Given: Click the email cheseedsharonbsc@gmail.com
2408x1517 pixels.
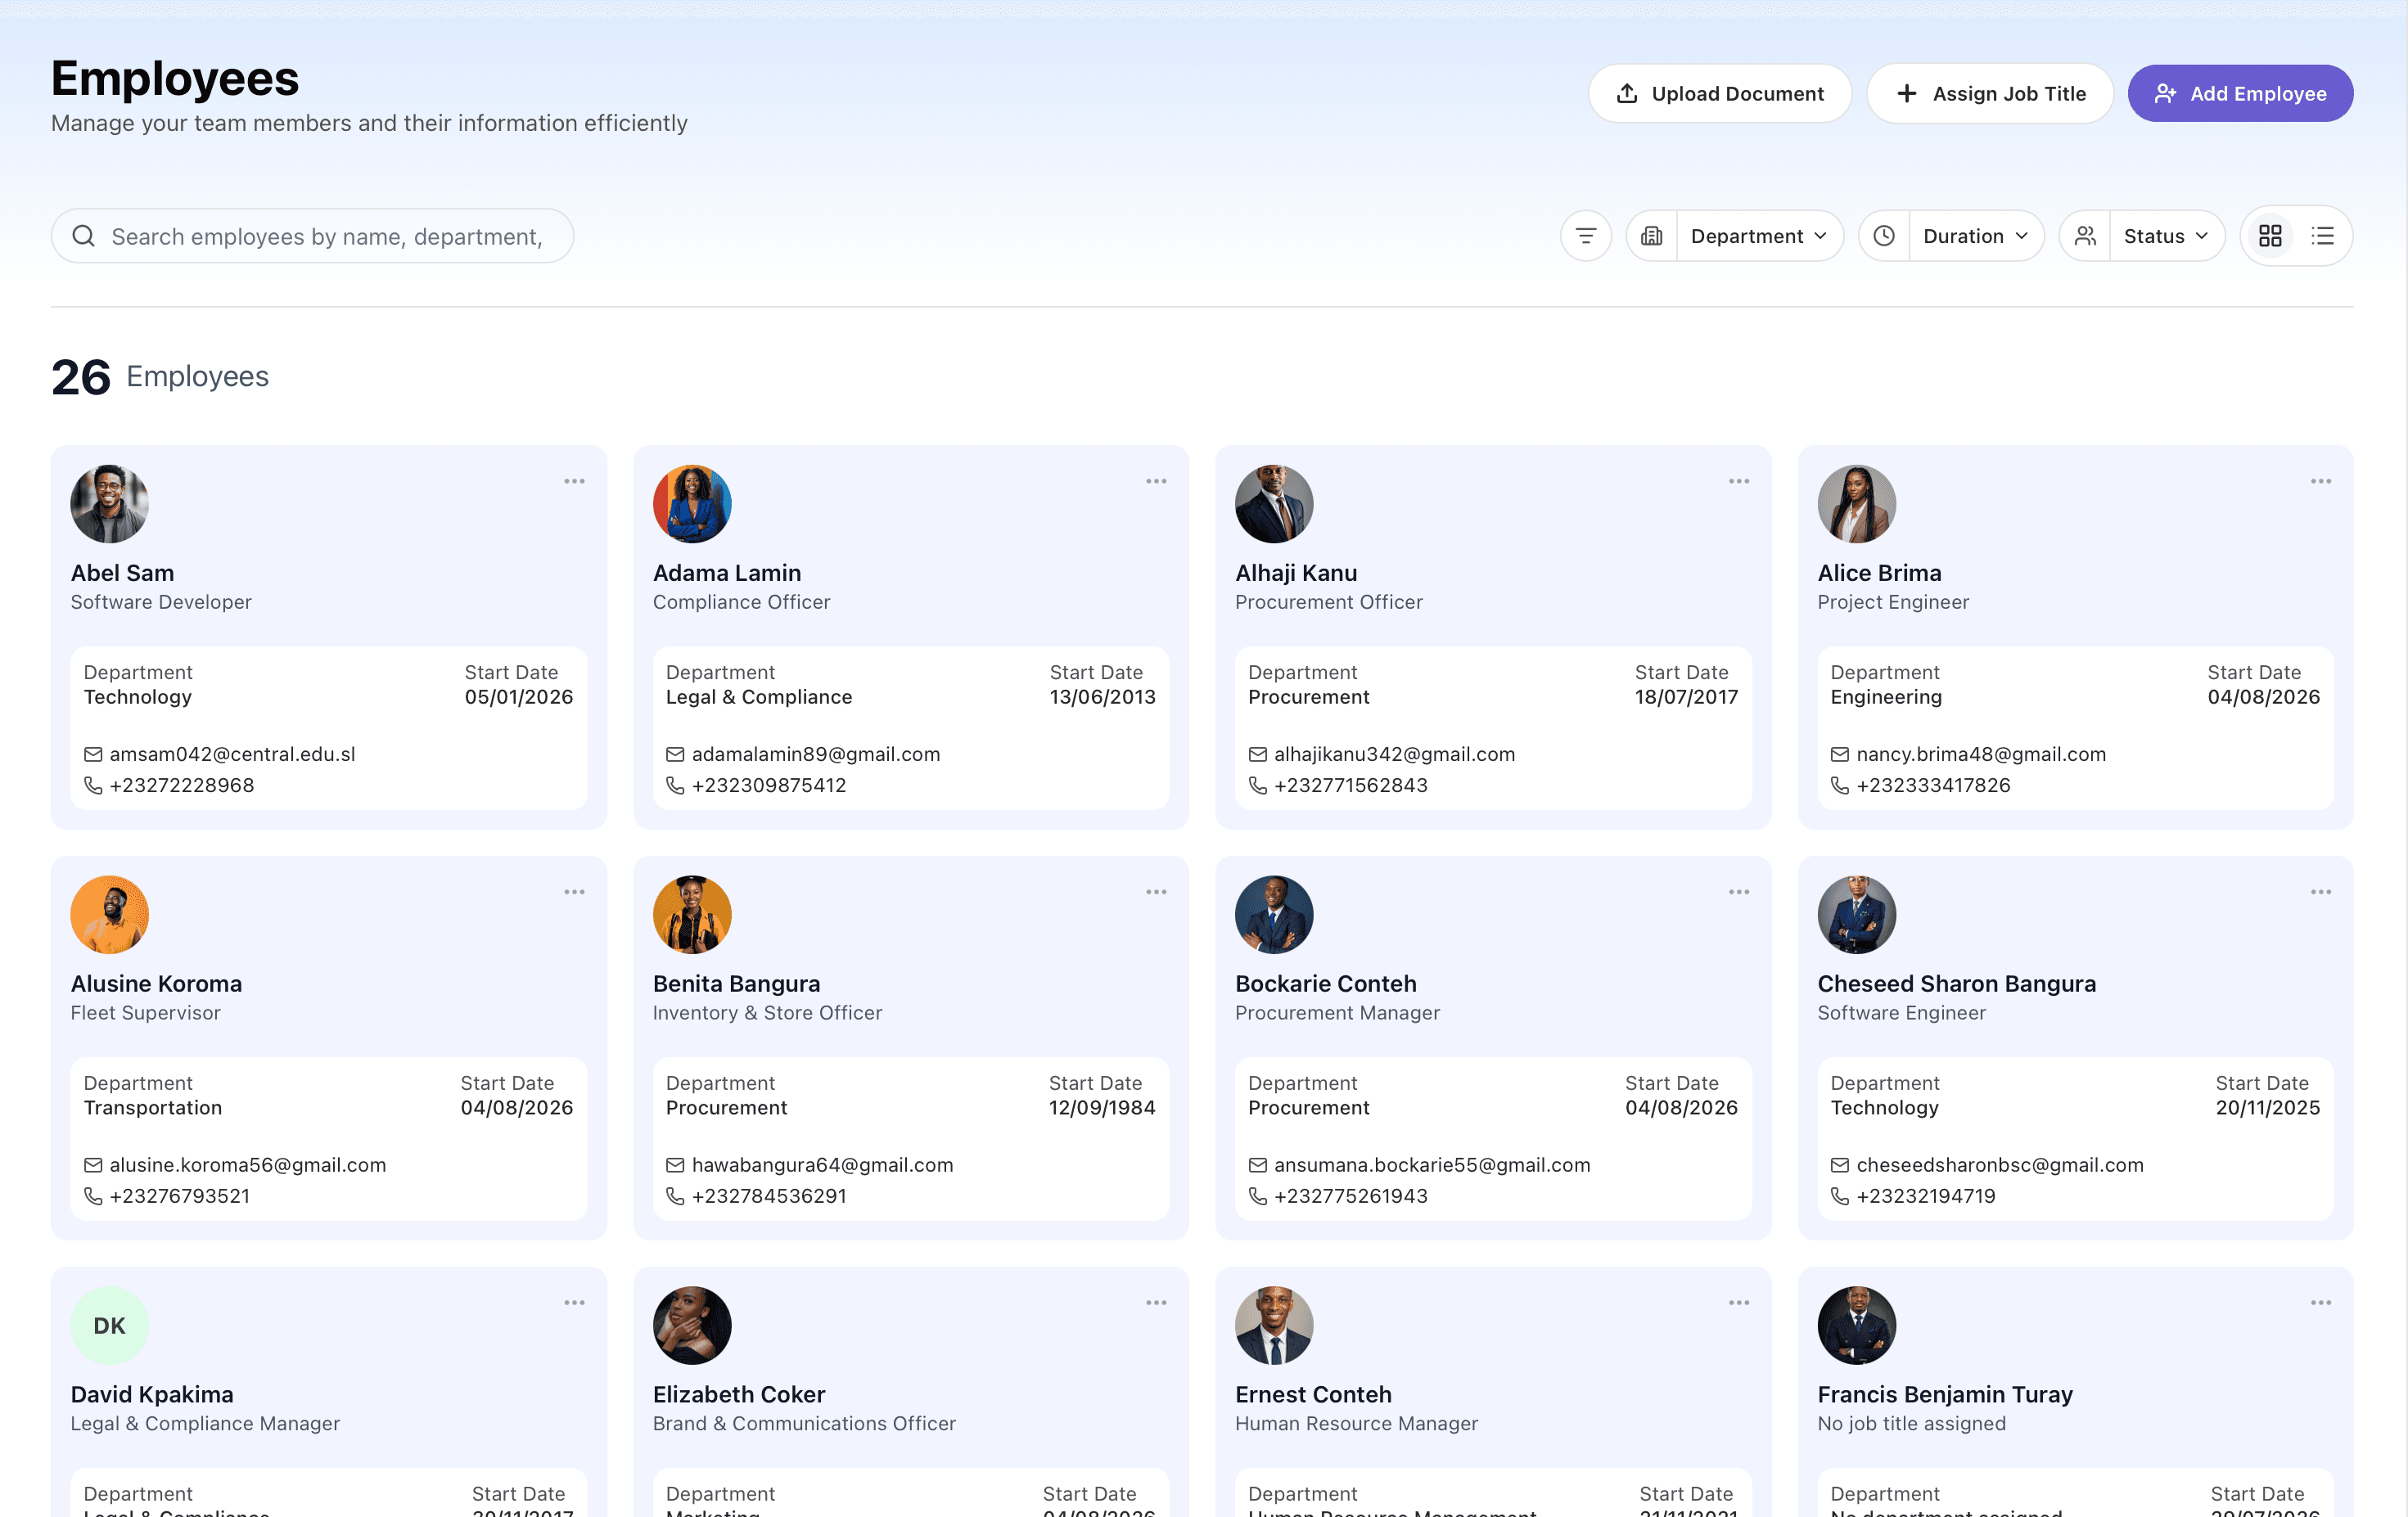Looking at the screenshot, I should [2000, 1166].
